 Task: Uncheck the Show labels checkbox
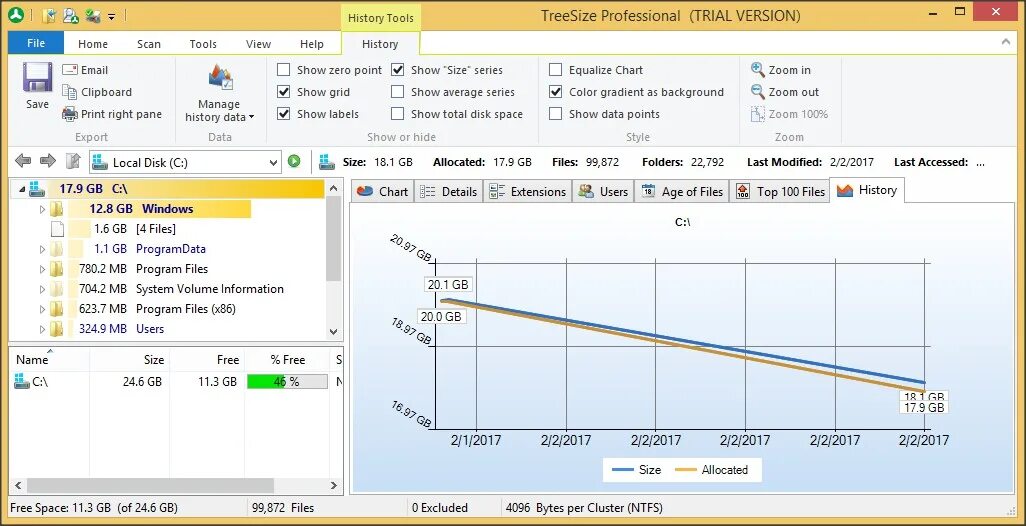point(284,114)
